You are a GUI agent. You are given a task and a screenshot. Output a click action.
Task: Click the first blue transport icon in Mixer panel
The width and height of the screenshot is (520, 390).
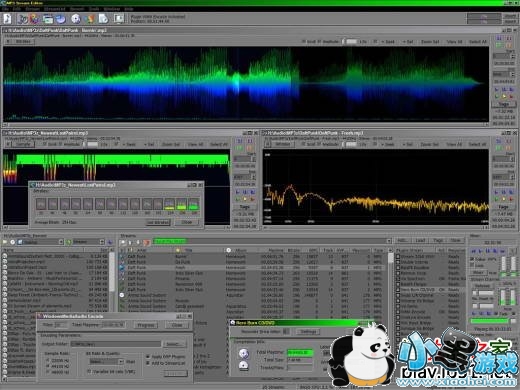474,251
